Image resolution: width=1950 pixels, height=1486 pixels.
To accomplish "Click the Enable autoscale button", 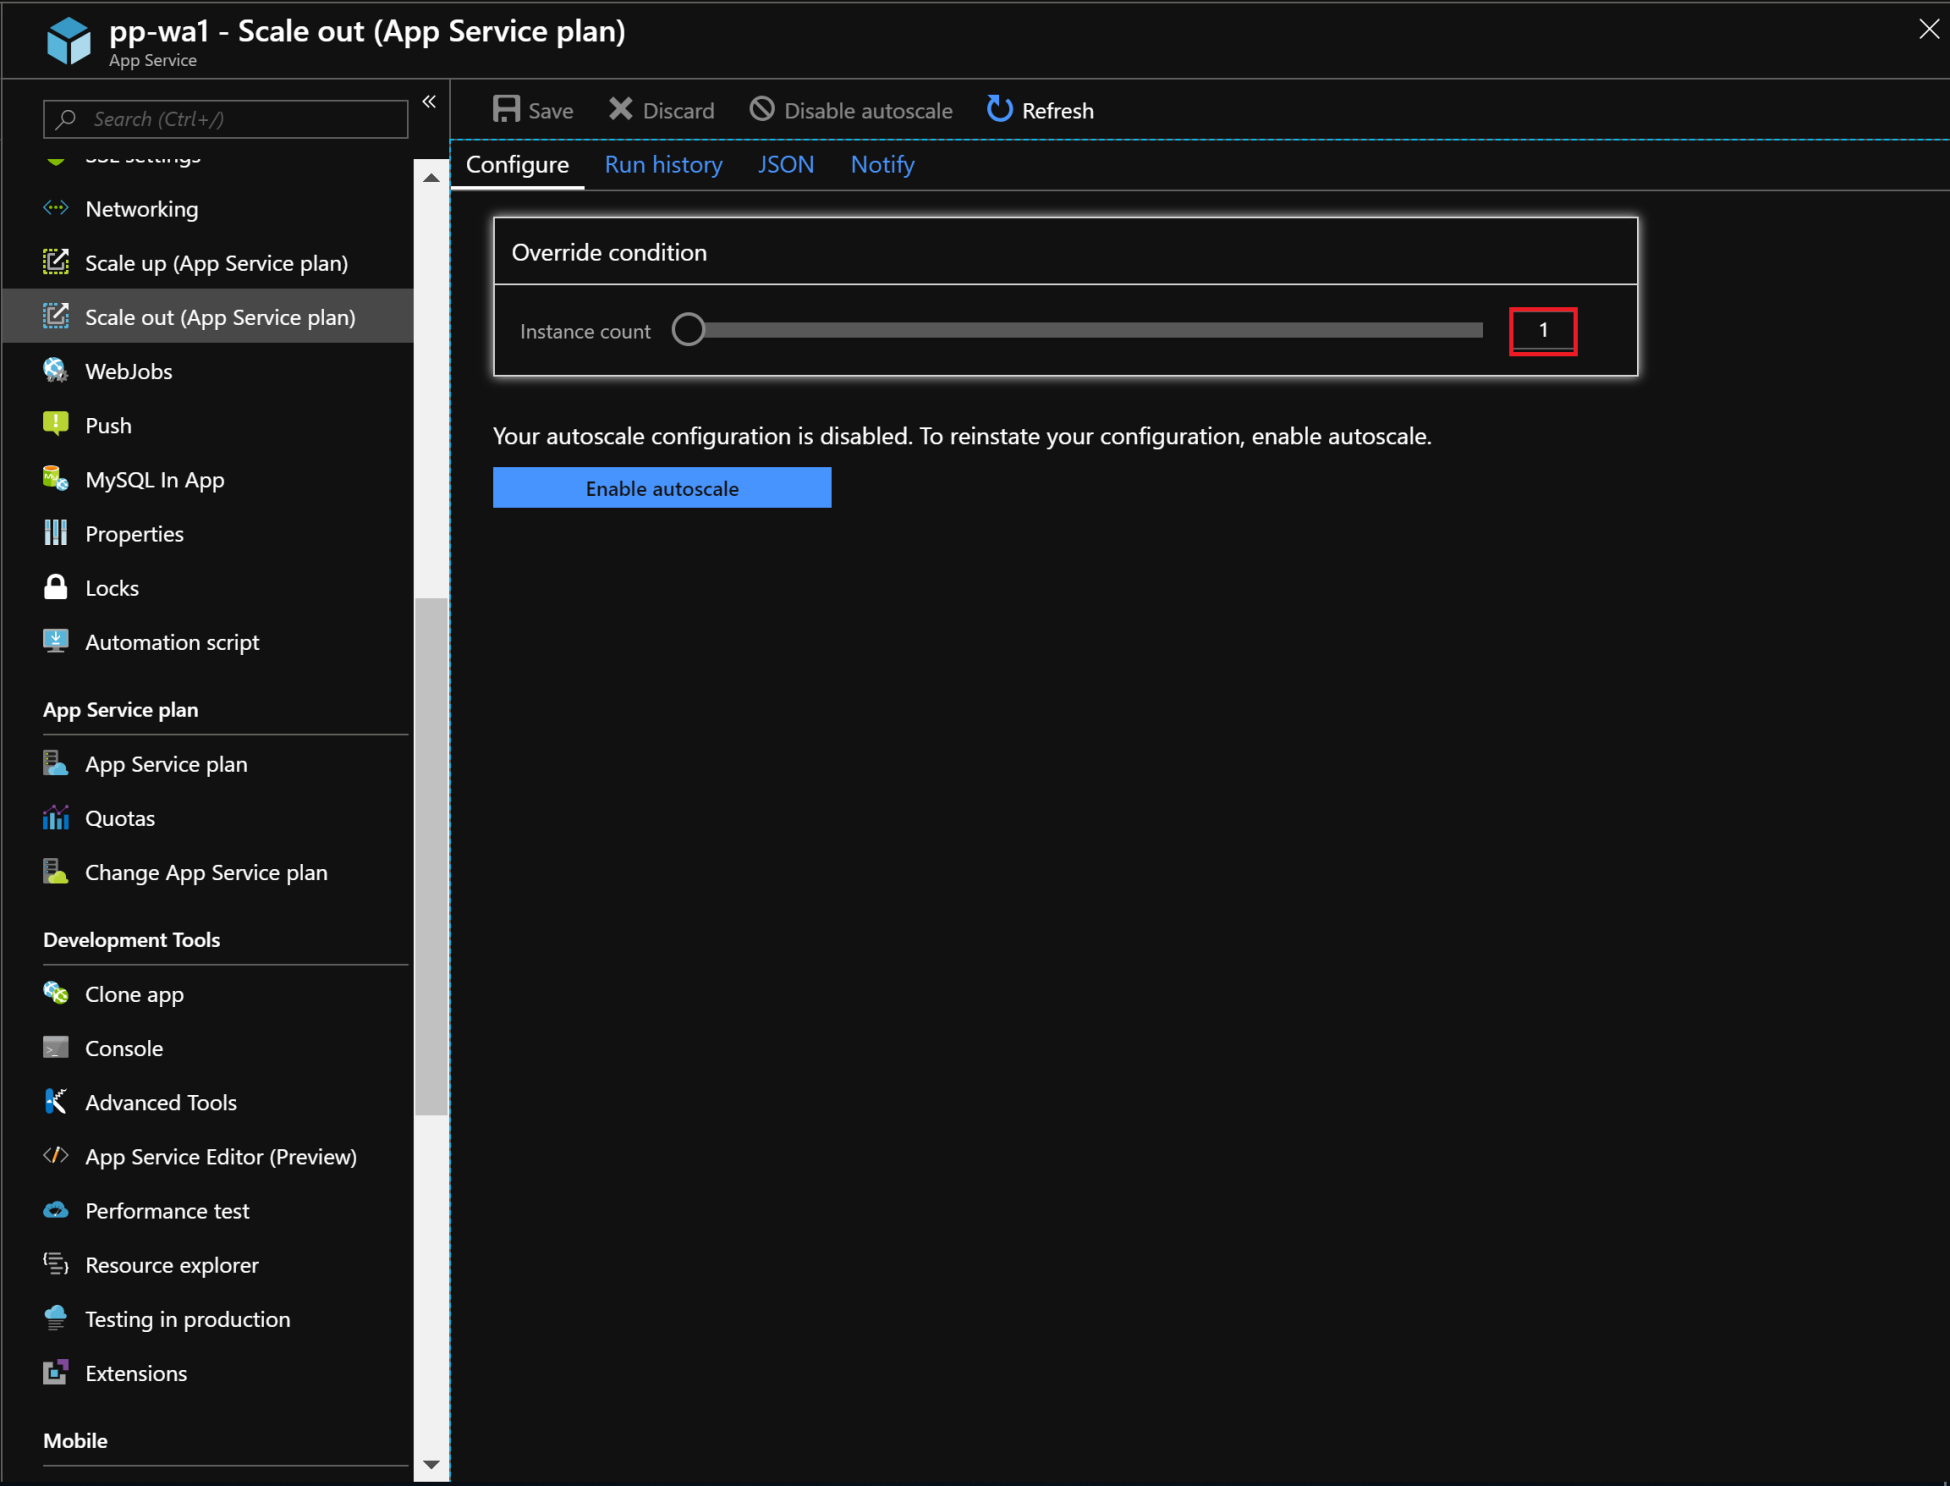I will point(661,488).
